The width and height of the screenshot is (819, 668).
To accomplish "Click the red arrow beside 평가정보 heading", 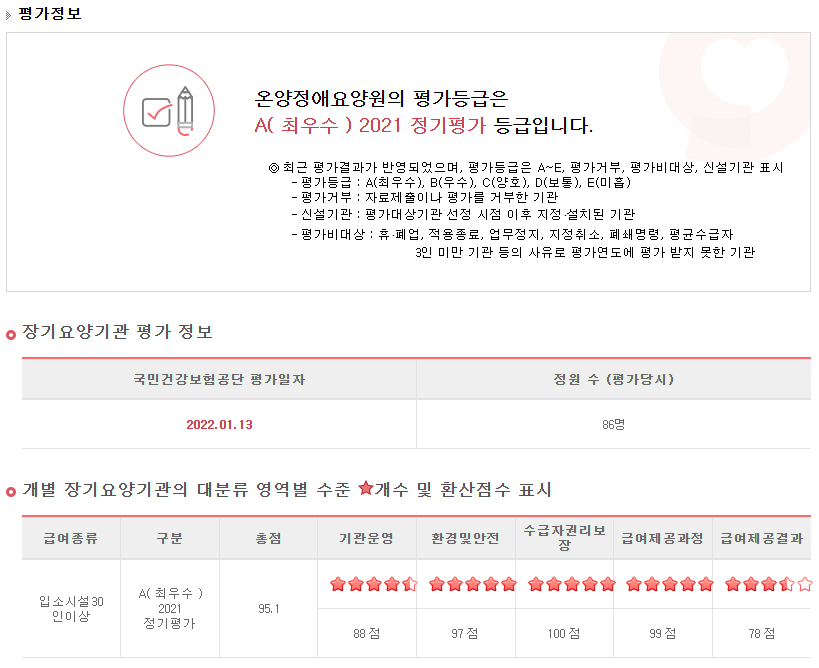I will pos(8,15).
